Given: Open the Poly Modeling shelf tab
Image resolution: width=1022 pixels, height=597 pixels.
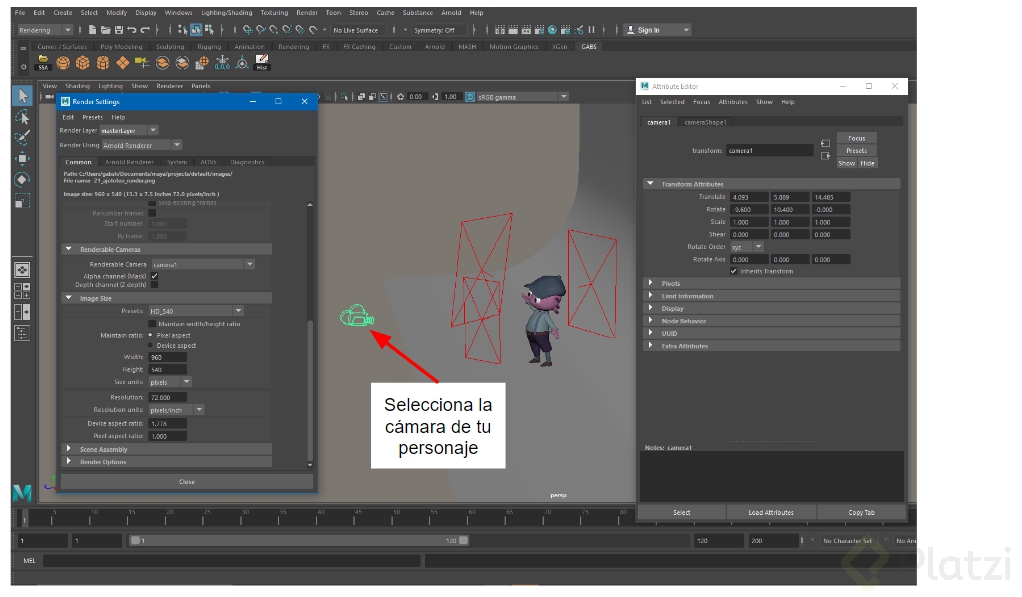Looking at the screenshot, I should tap(121, 47).
